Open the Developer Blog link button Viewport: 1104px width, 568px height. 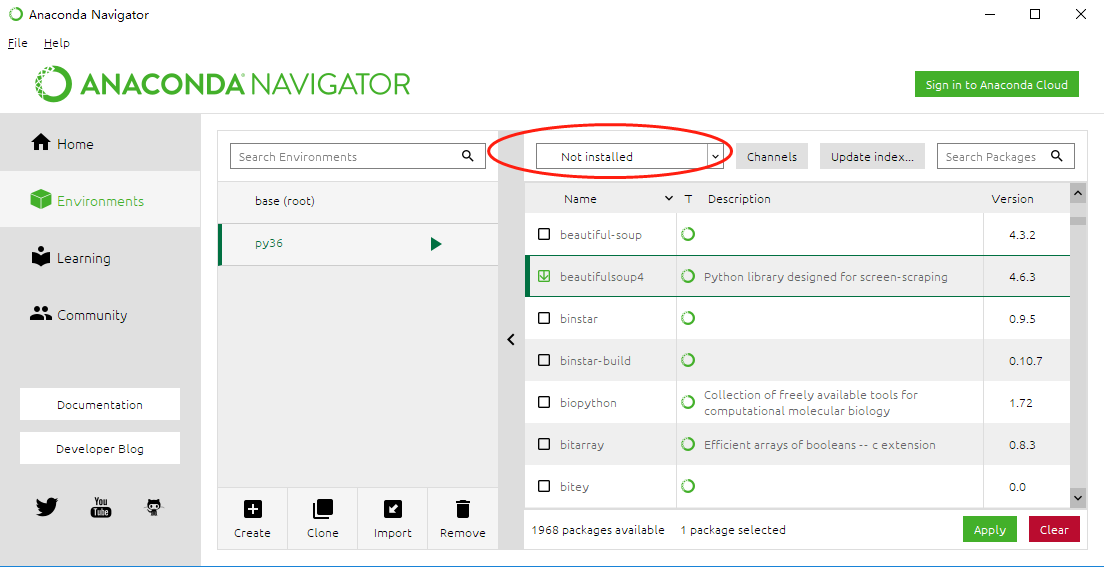pos(100,448)
